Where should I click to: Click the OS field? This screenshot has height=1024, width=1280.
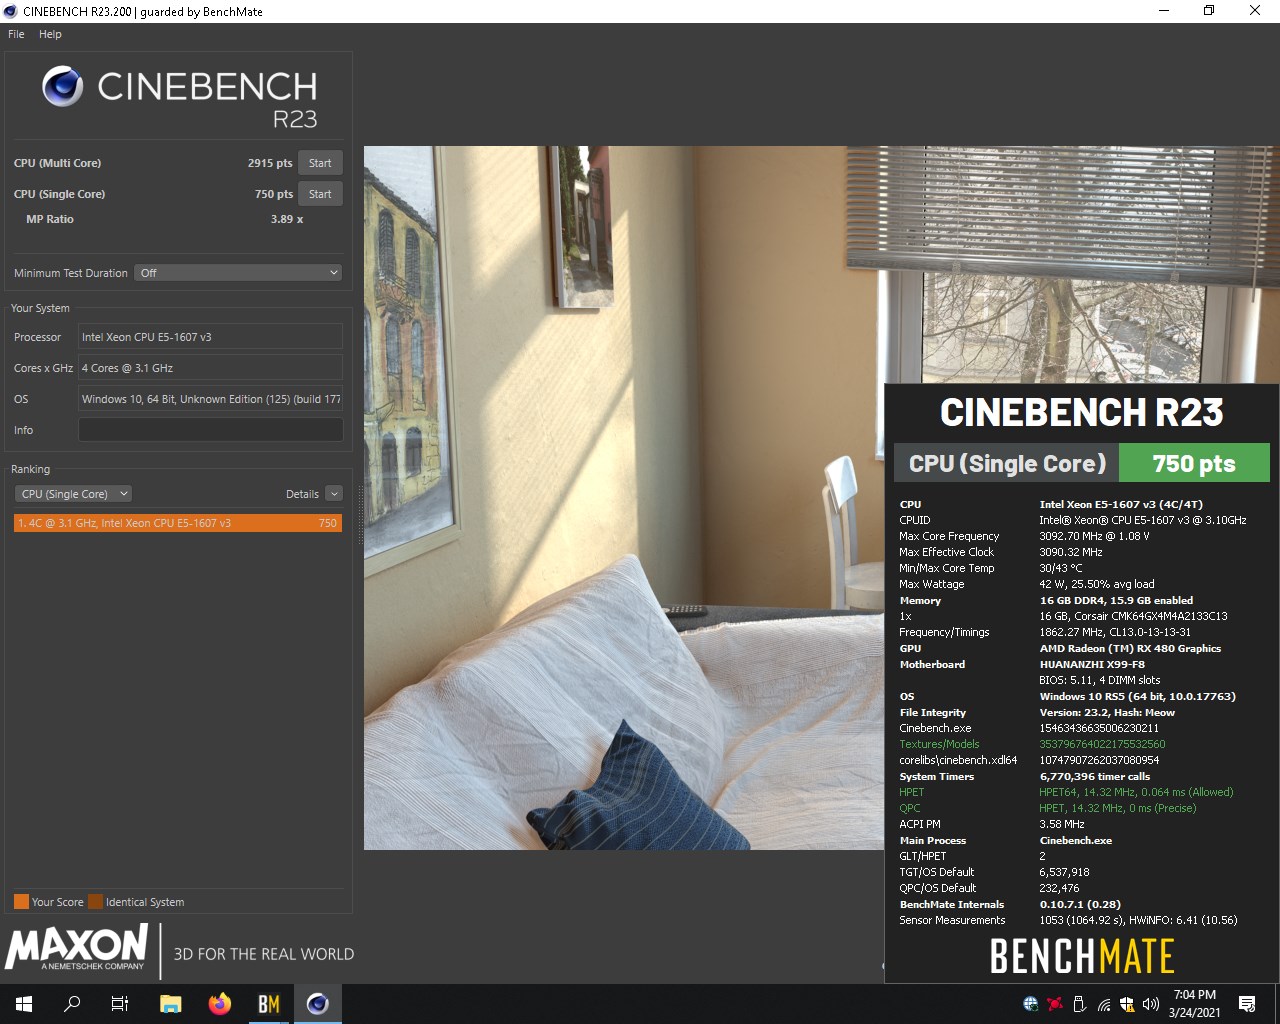point(210,399)
